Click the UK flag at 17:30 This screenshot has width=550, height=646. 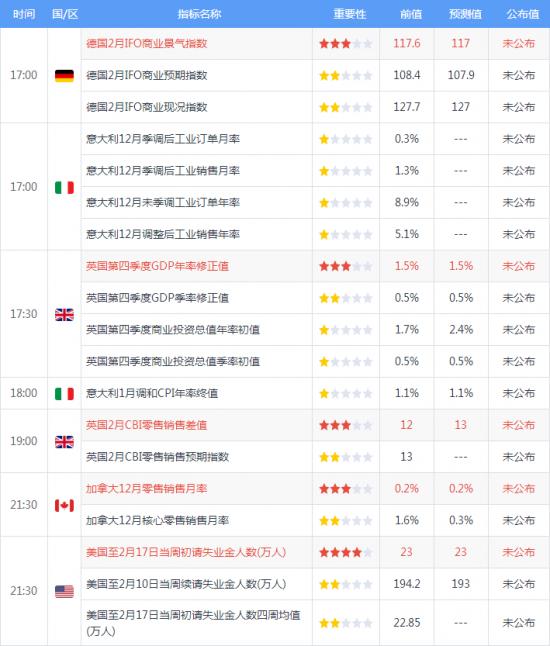click(64, 315)
